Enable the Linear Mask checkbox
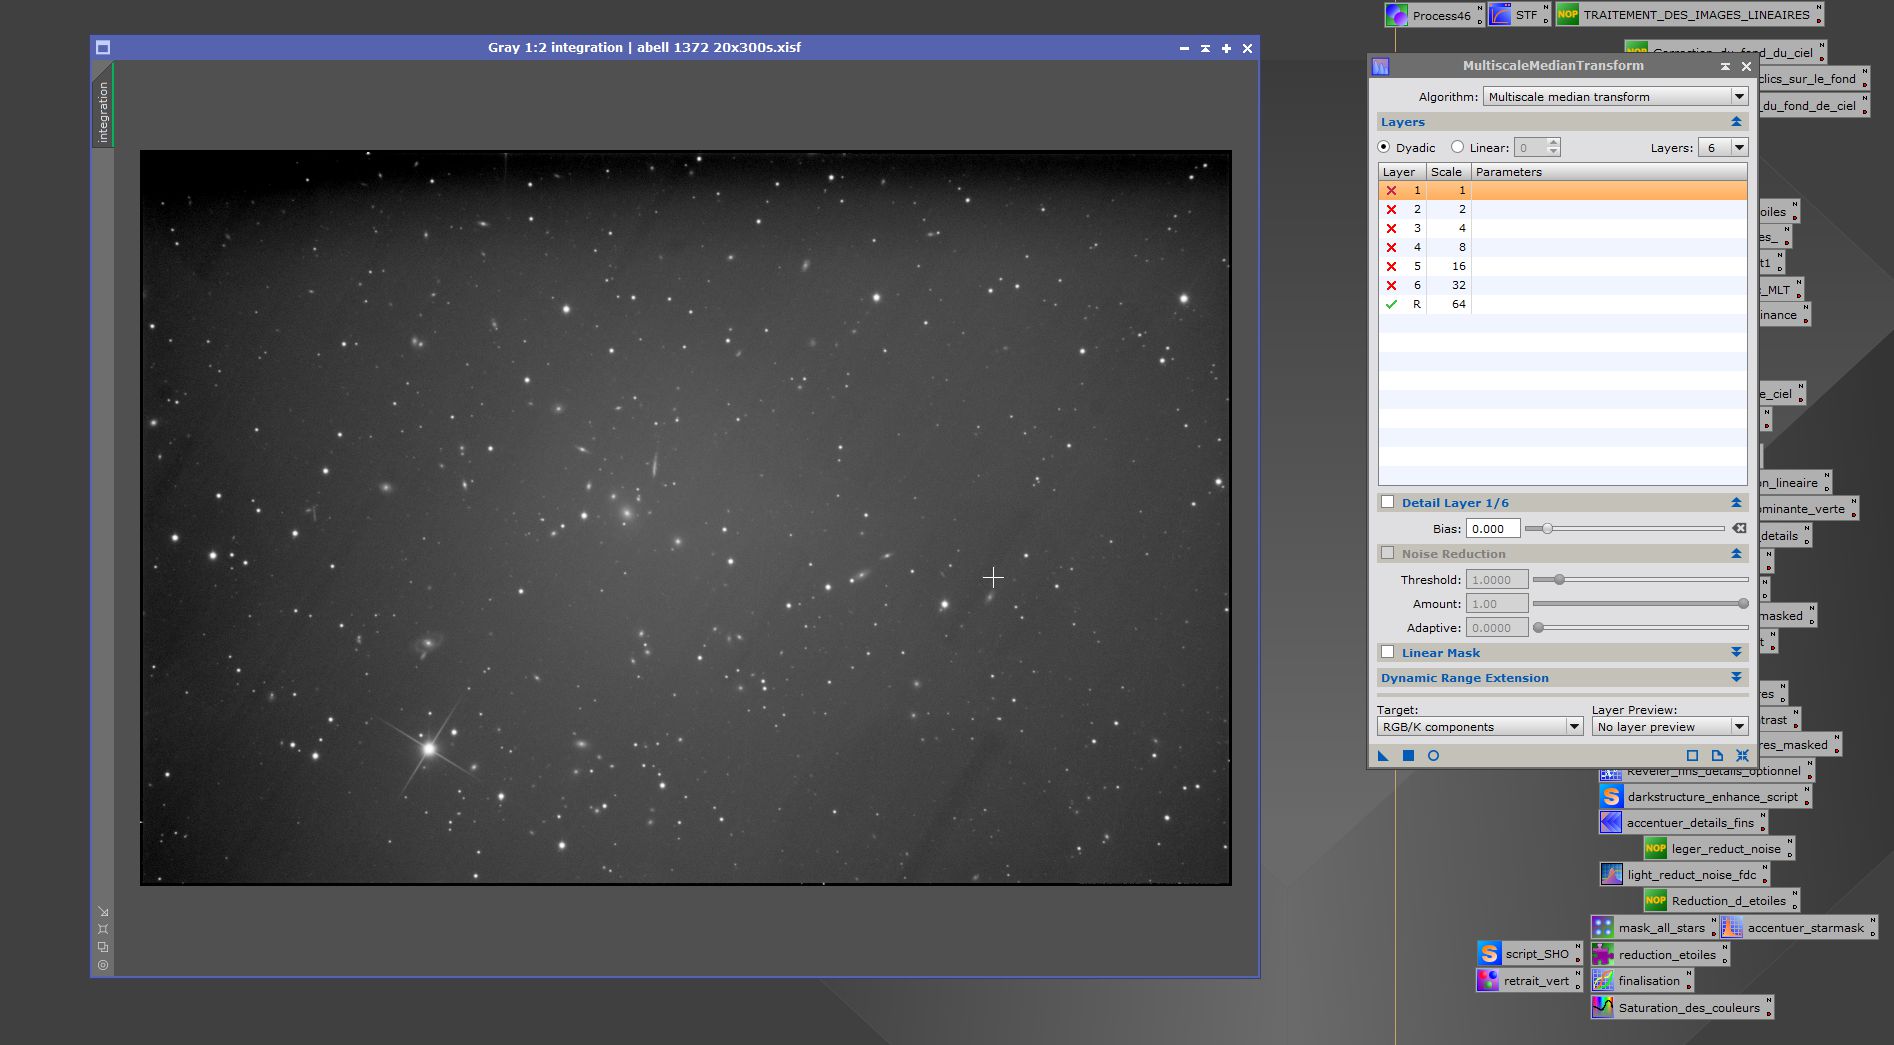The width and height of the screenshot is (1894, 1045). pyautogui.click(x=1387, y=652)
